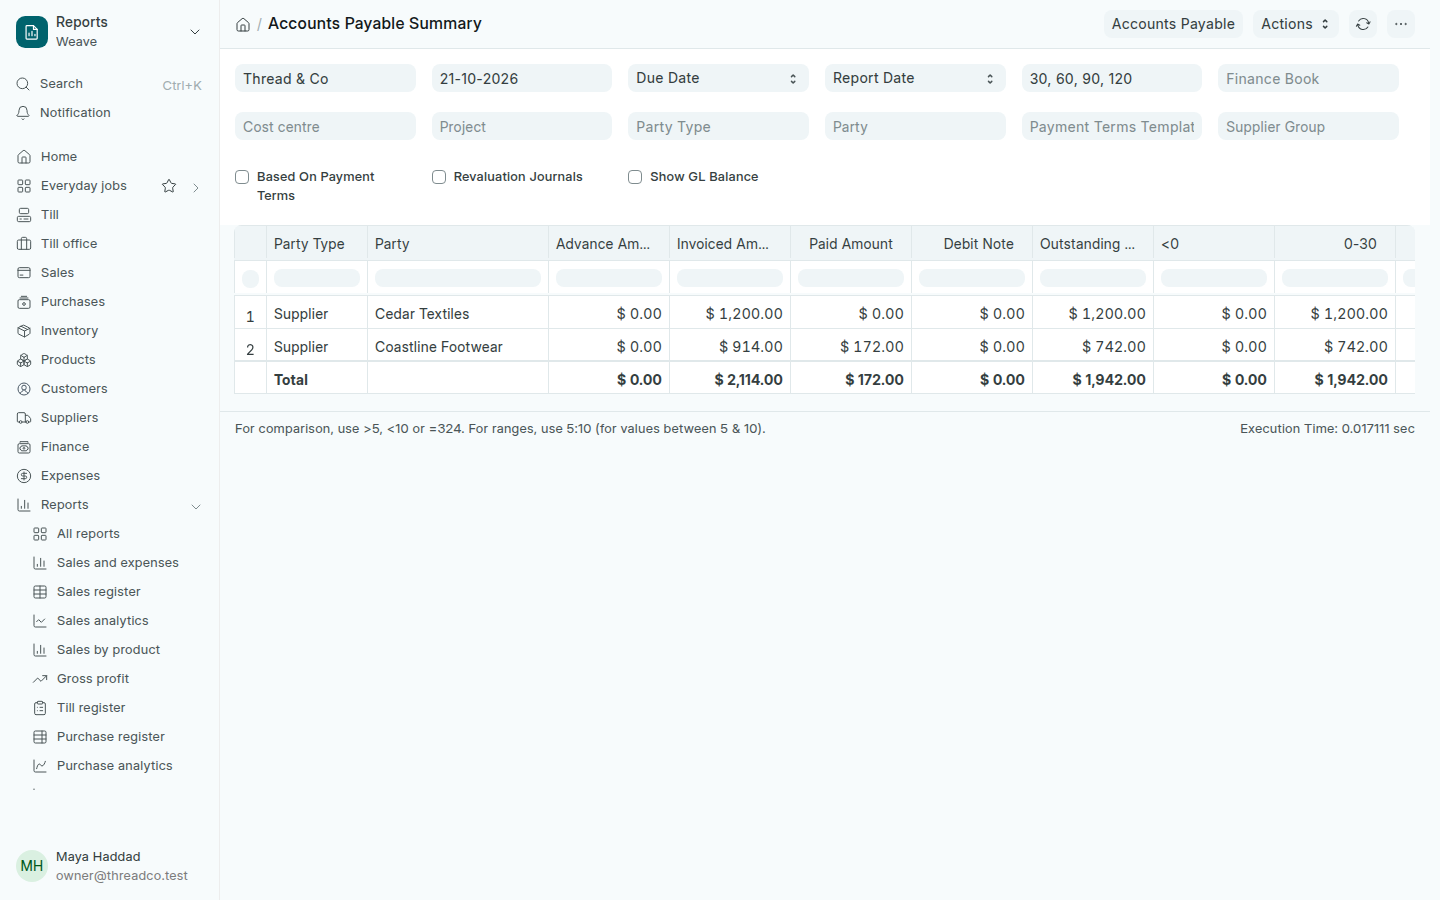Open Customers in the sidebar
The width and height of the screenshot is (1440, 900).
109,389
